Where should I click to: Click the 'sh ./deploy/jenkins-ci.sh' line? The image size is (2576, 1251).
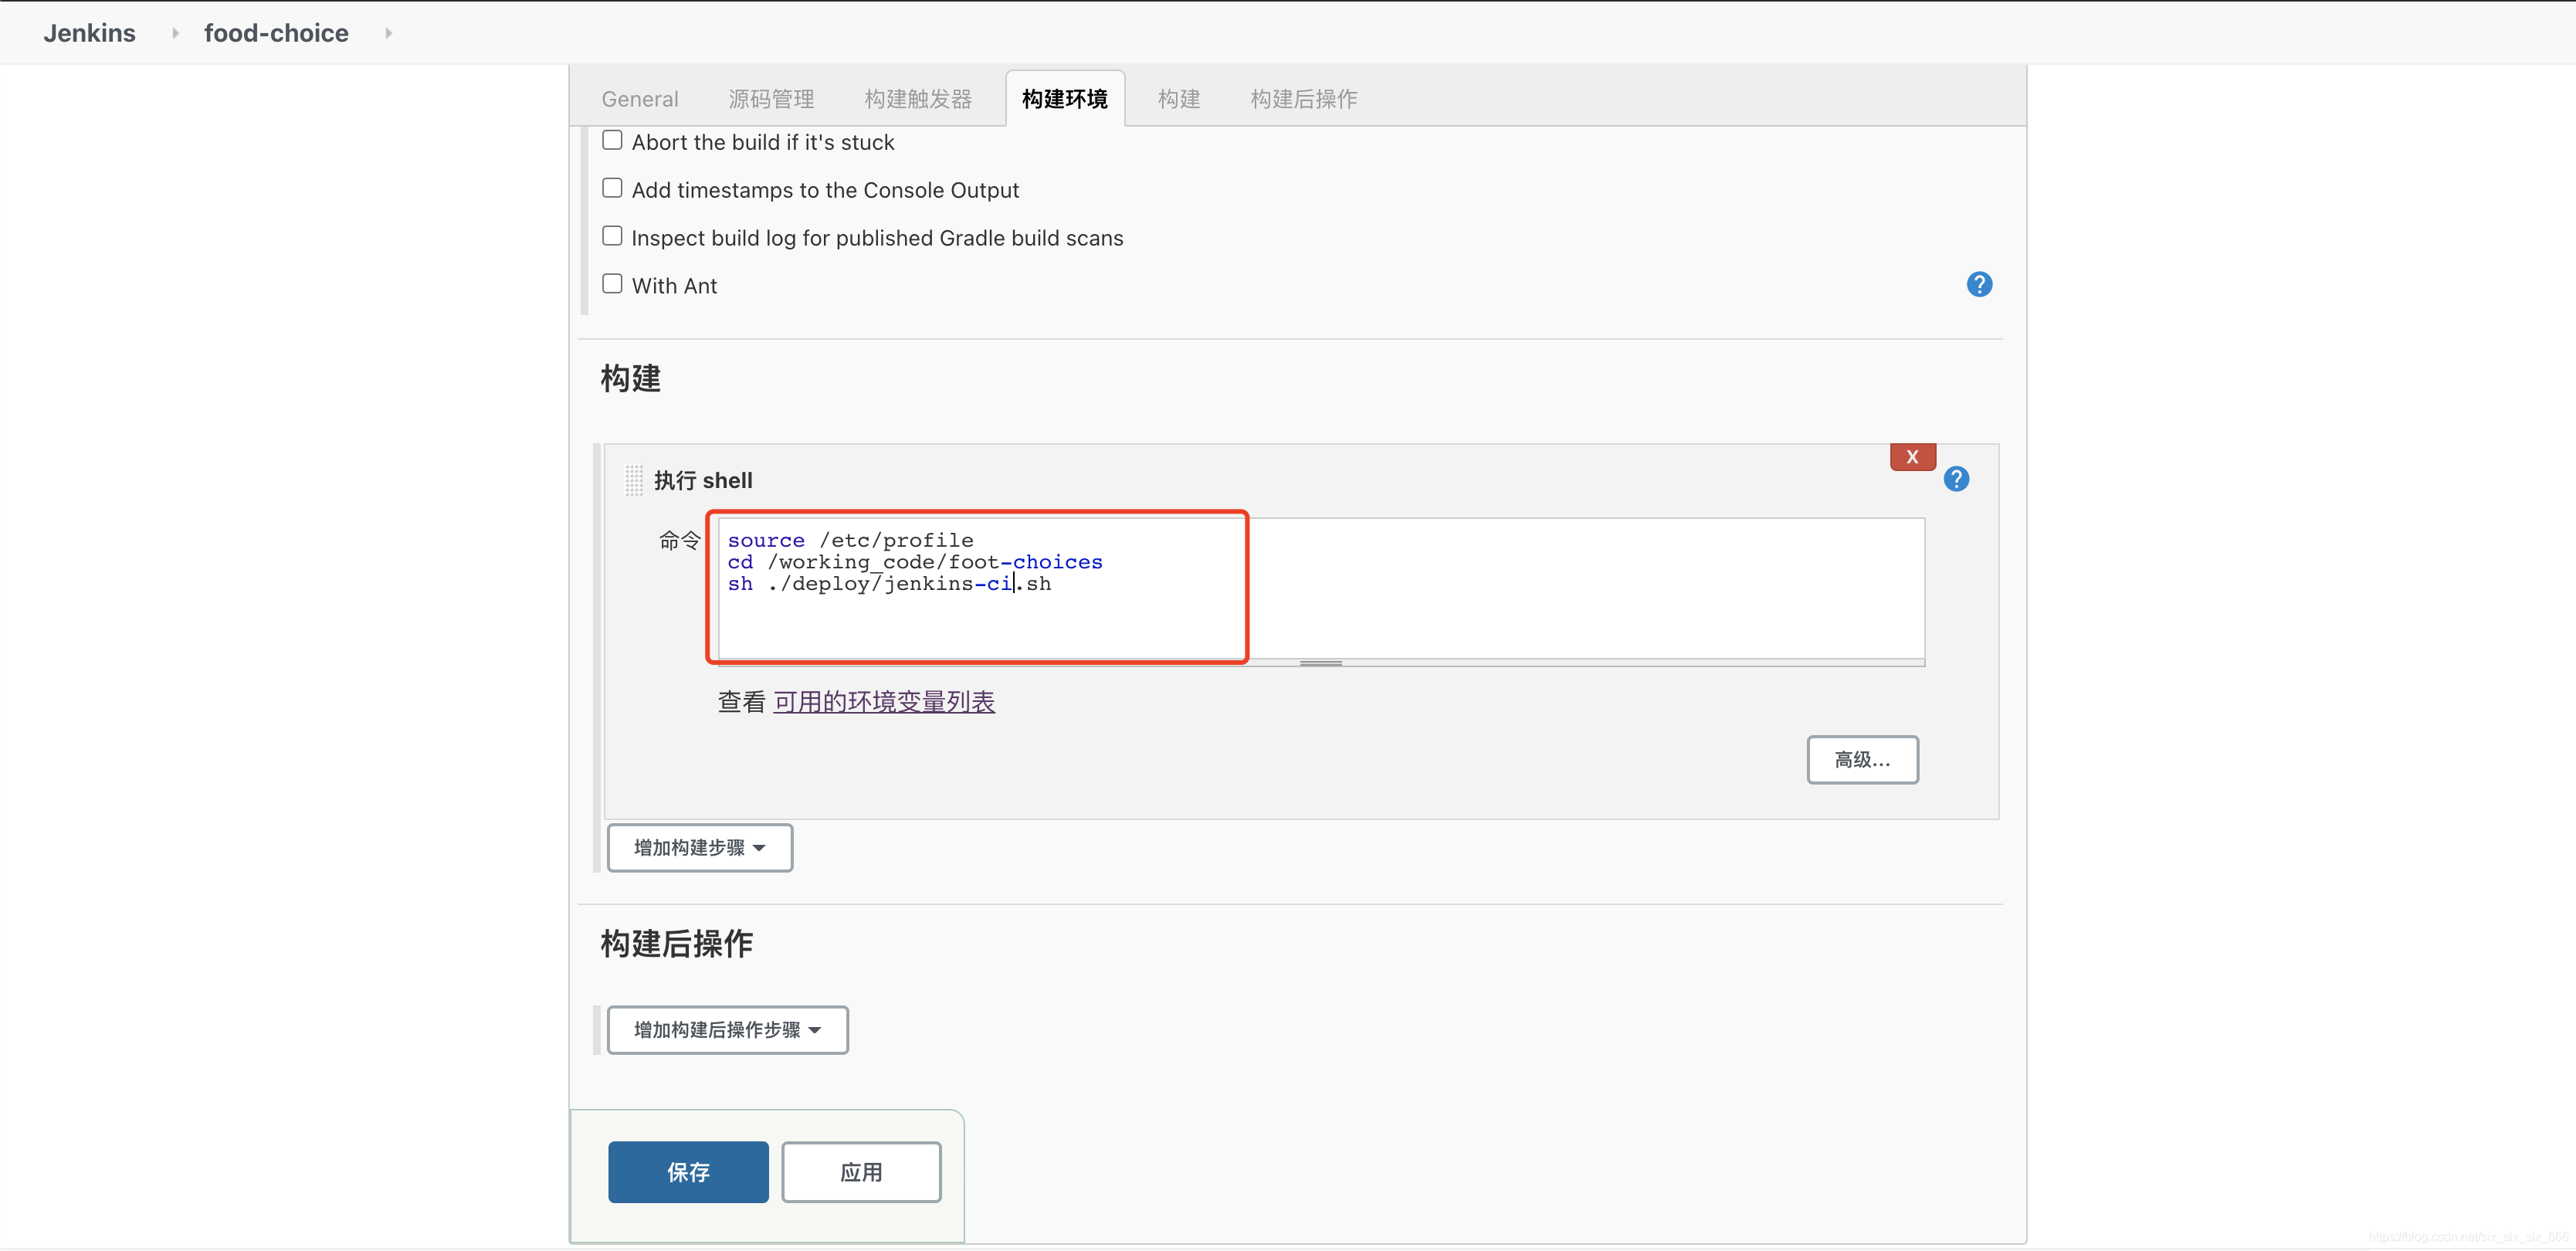(889, 584)
